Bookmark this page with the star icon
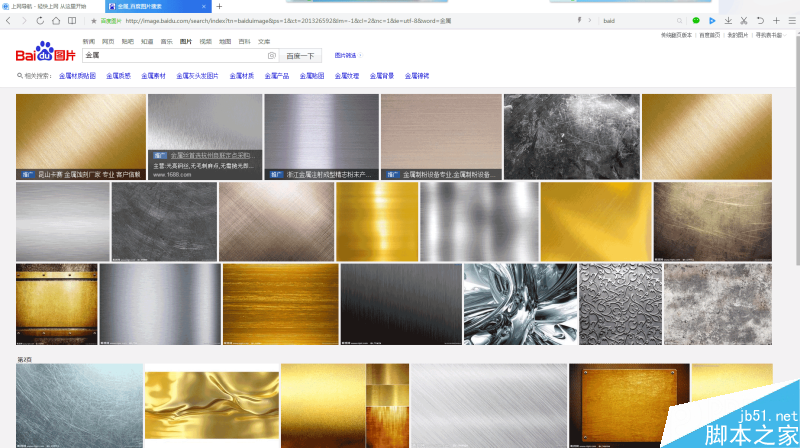This screenshot has width=800, height=448. click(x=93, y=21)
